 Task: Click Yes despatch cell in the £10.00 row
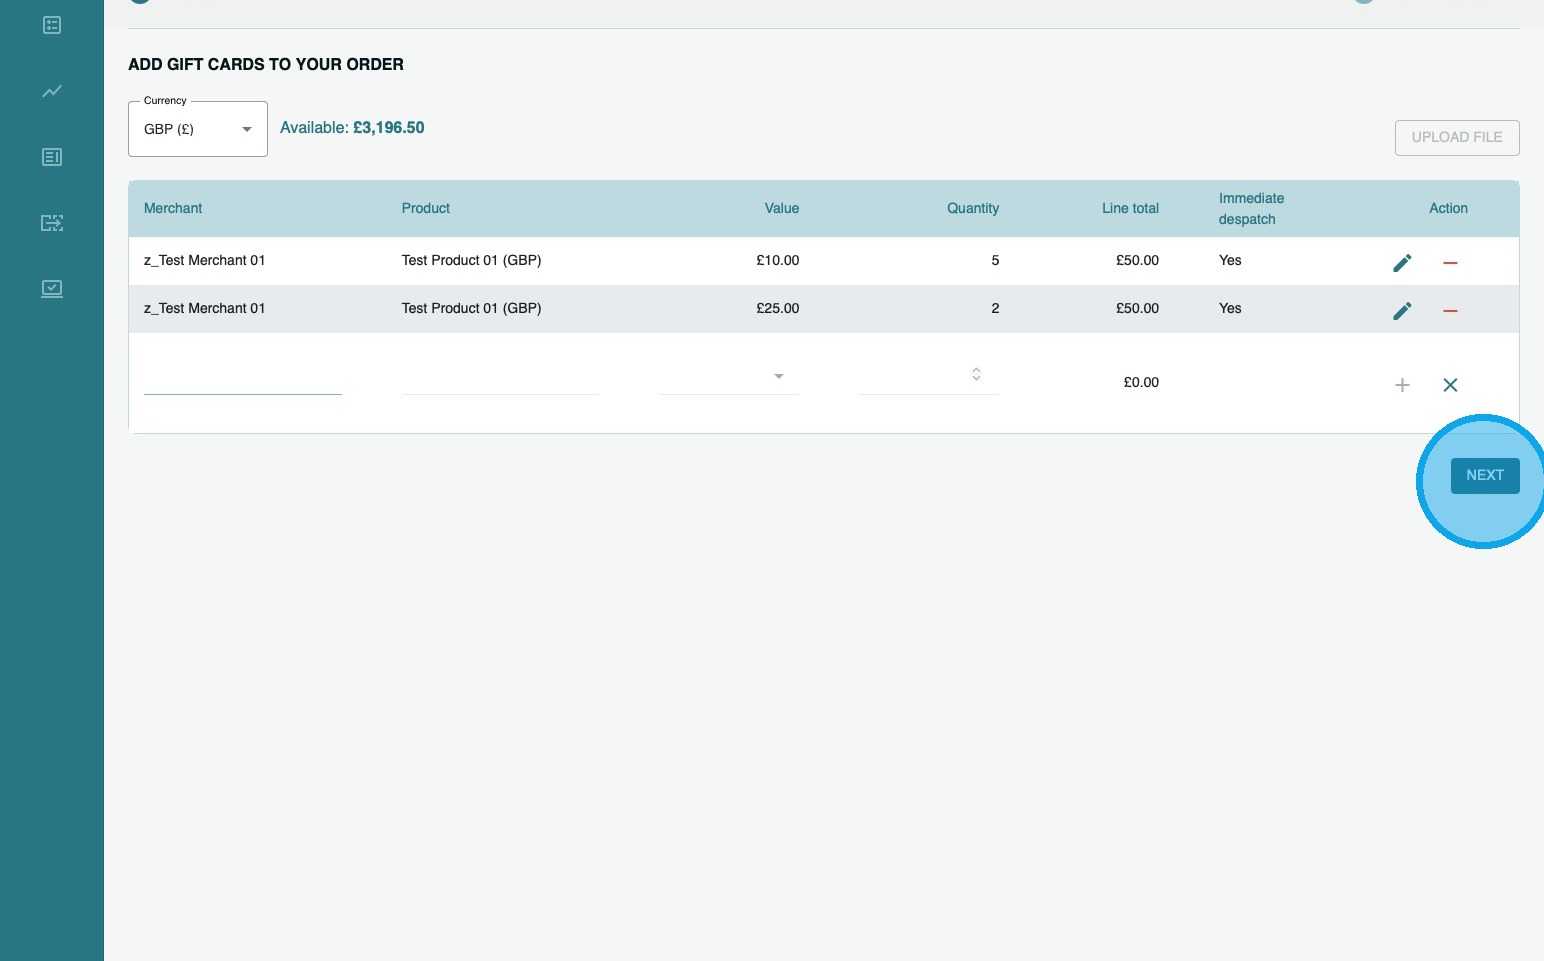[x=1230, y=260]
